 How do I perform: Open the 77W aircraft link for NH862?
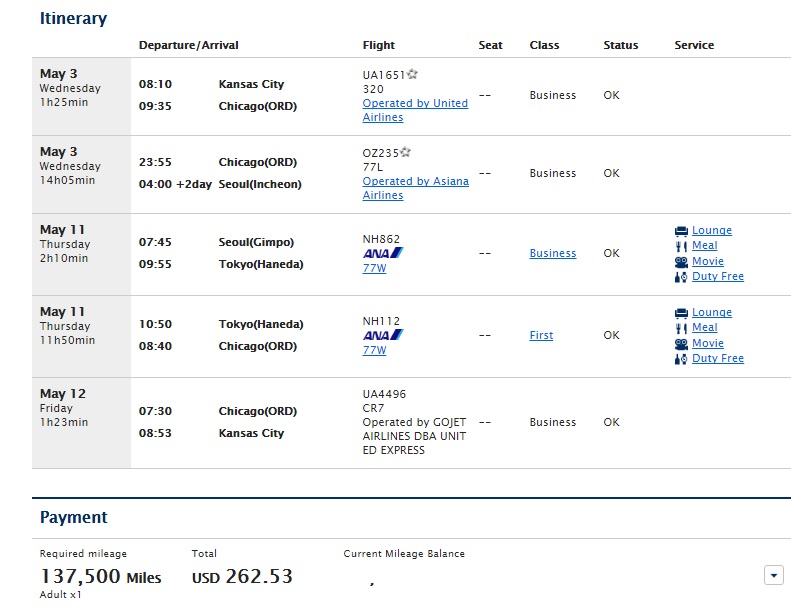[374, 268]
